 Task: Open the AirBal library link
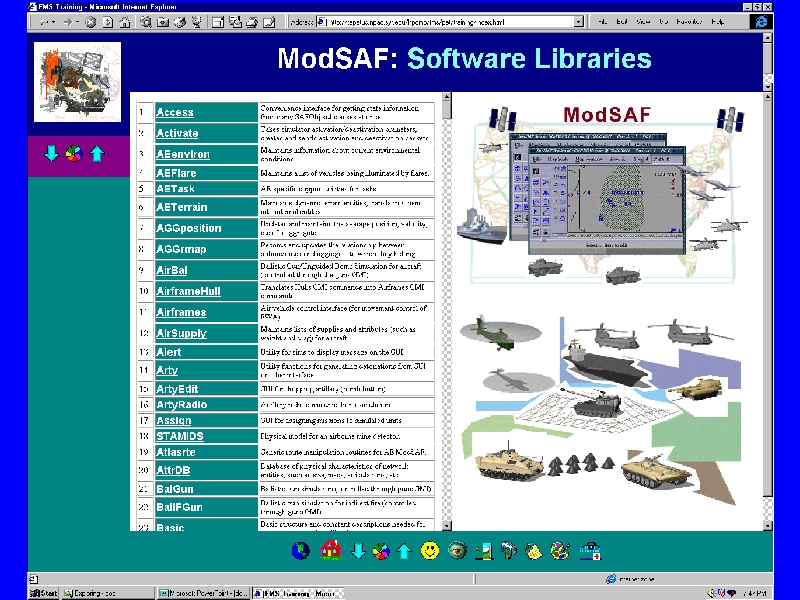click(x=171, y=270)
